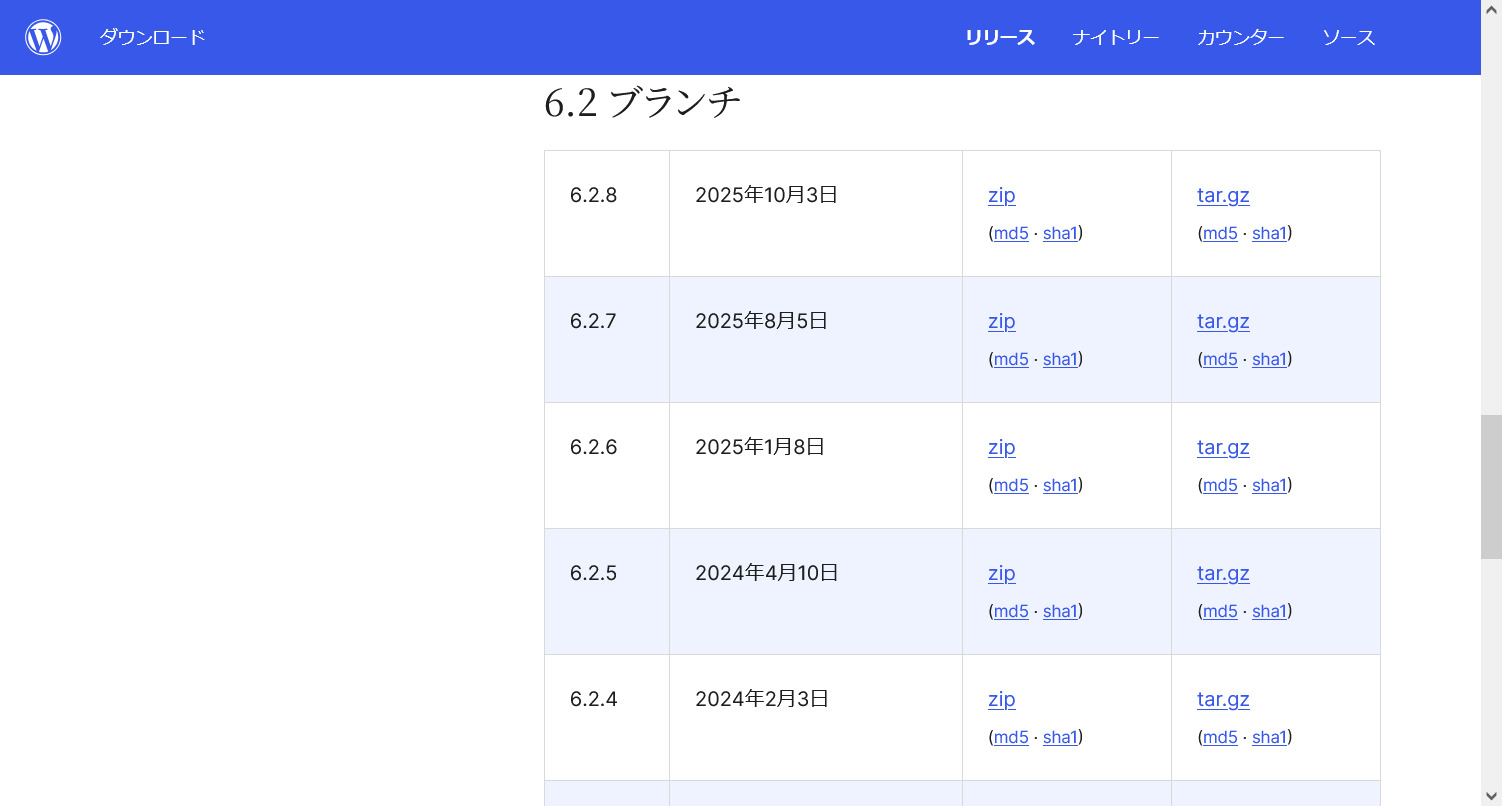1502x806 pixels.
Task: Open md5 checksum for 6.2.8 zip
Action: 1010,233
